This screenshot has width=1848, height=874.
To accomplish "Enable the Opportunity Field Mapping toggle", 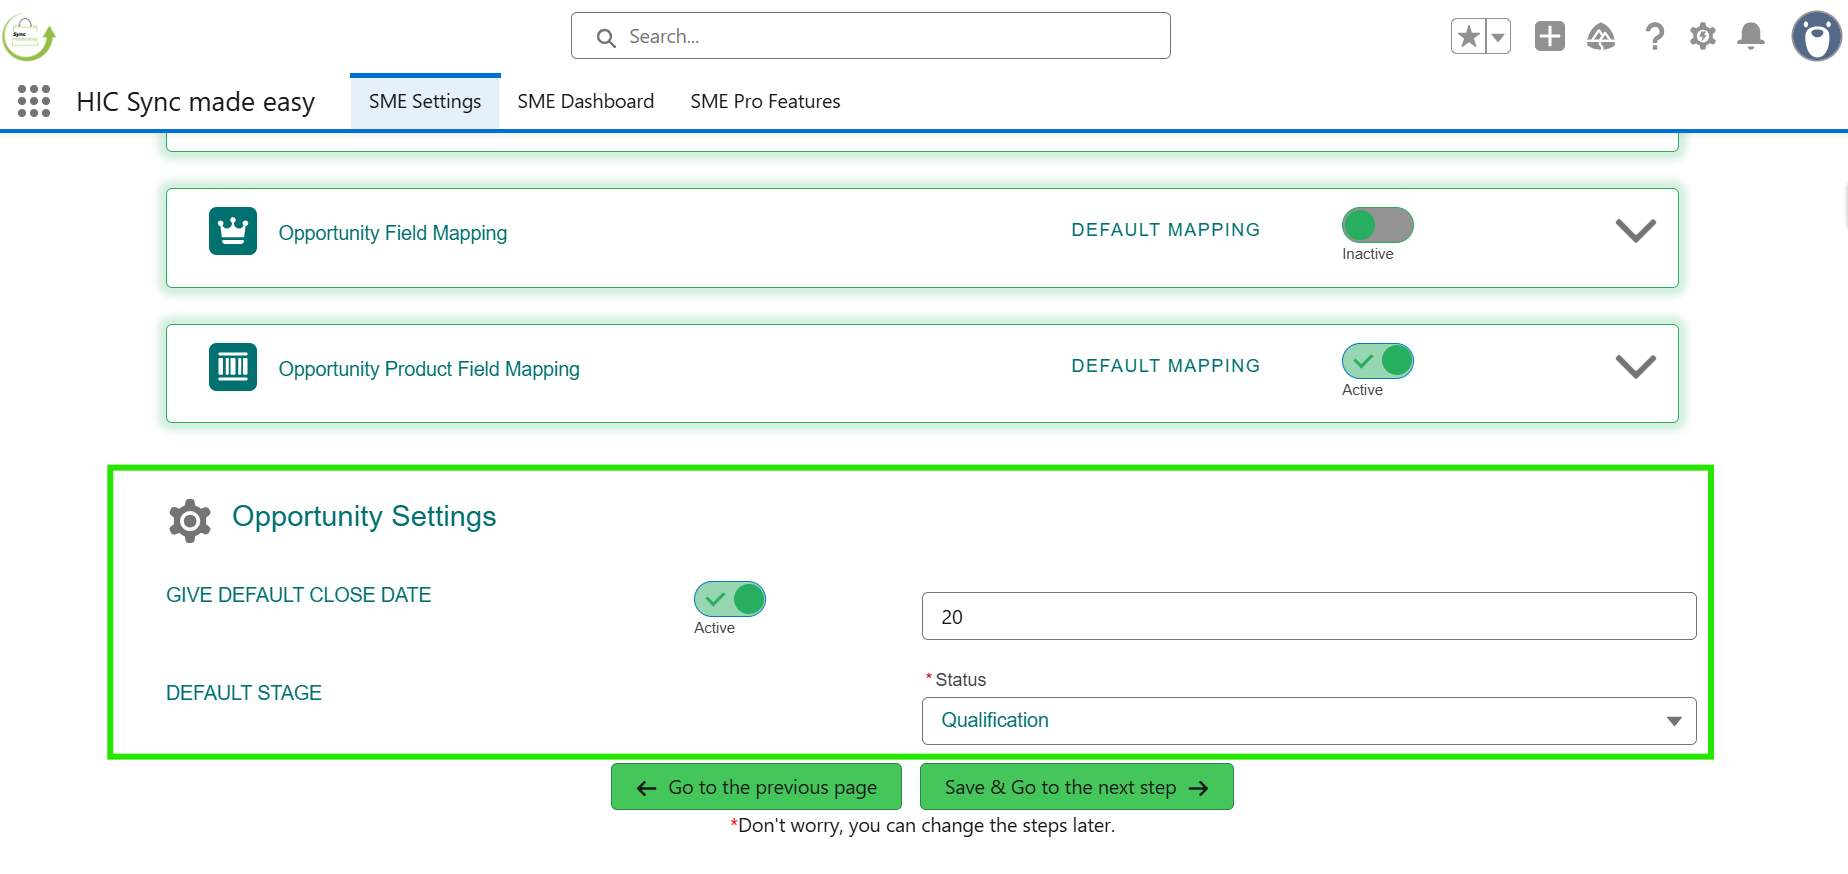I will pos(1377,226).
